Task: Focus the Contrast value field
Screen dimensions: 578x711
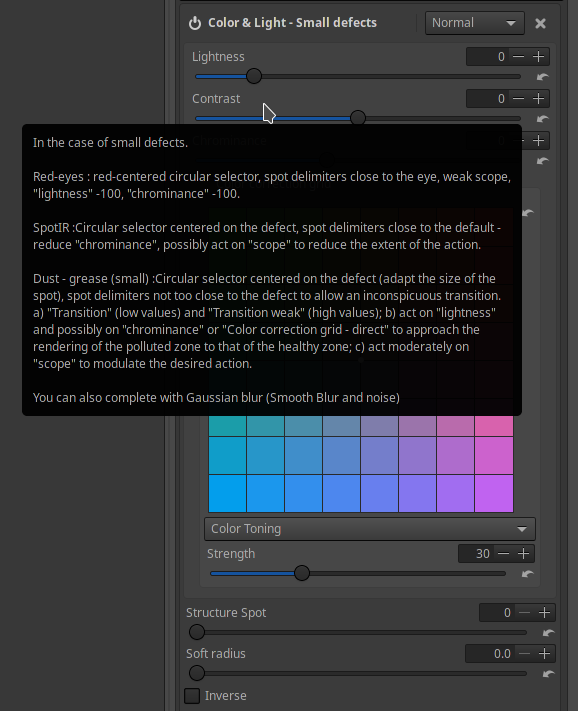Action: (488, 99)
